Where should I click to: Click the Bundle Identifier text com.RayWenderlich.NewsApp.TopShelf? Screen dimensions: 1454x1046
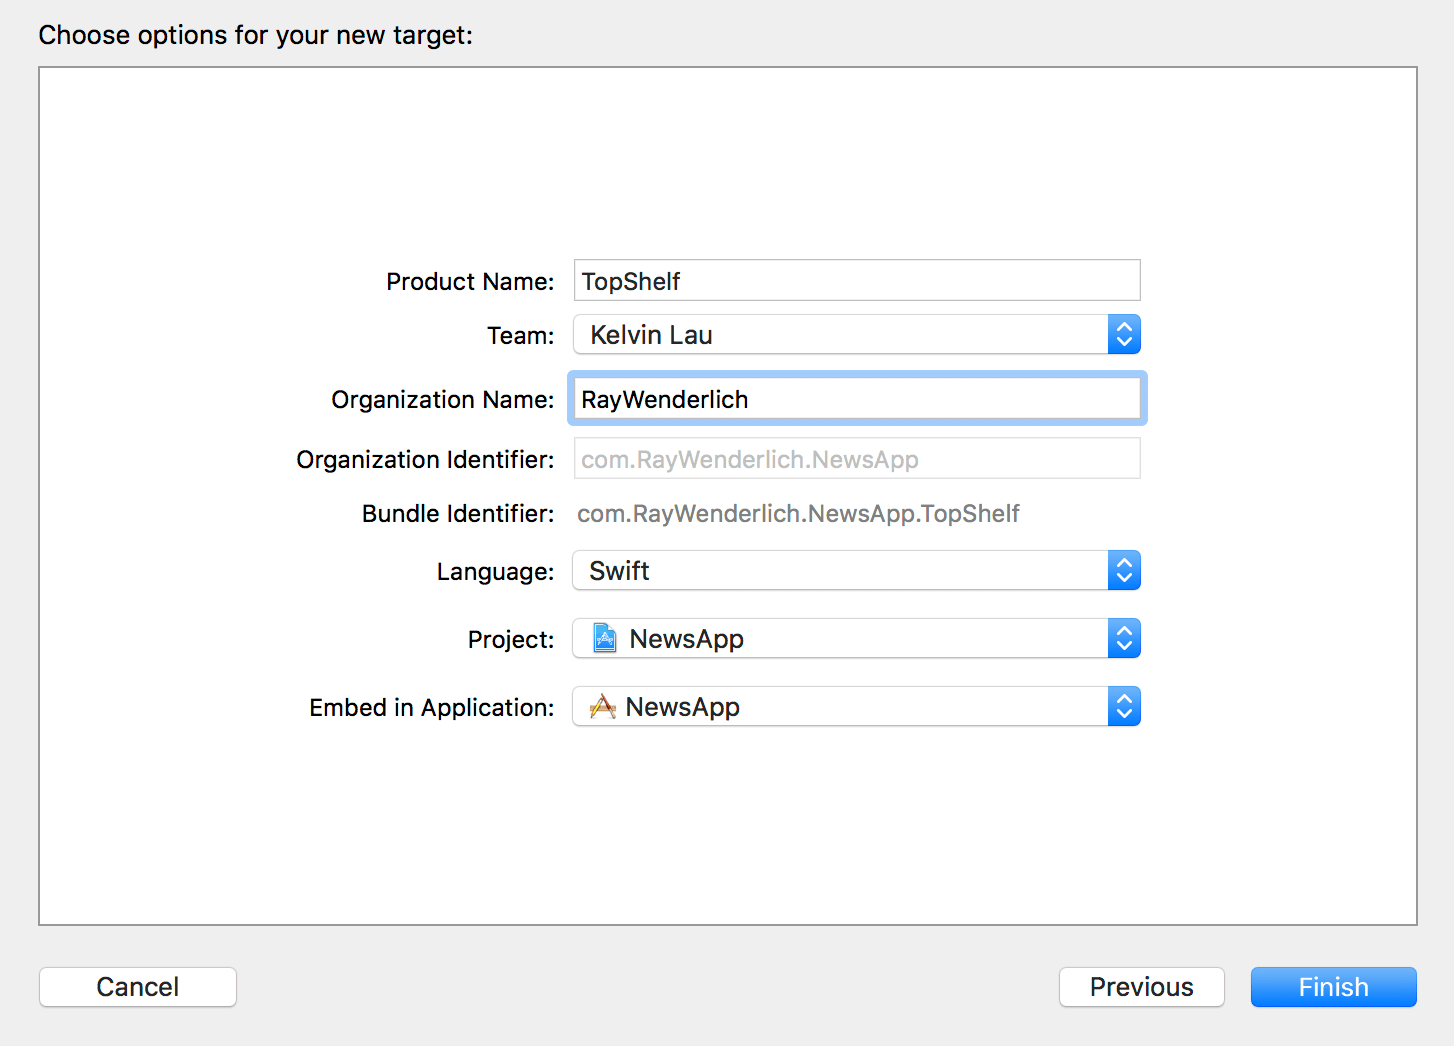(x=798, y=513)
